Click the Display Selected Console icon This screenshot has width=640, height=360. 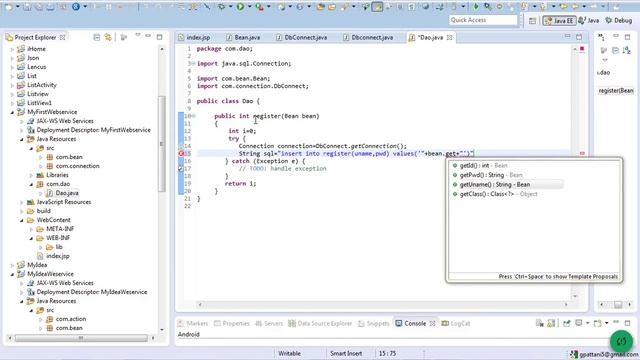pyautogui.click(x=579, y=323)
